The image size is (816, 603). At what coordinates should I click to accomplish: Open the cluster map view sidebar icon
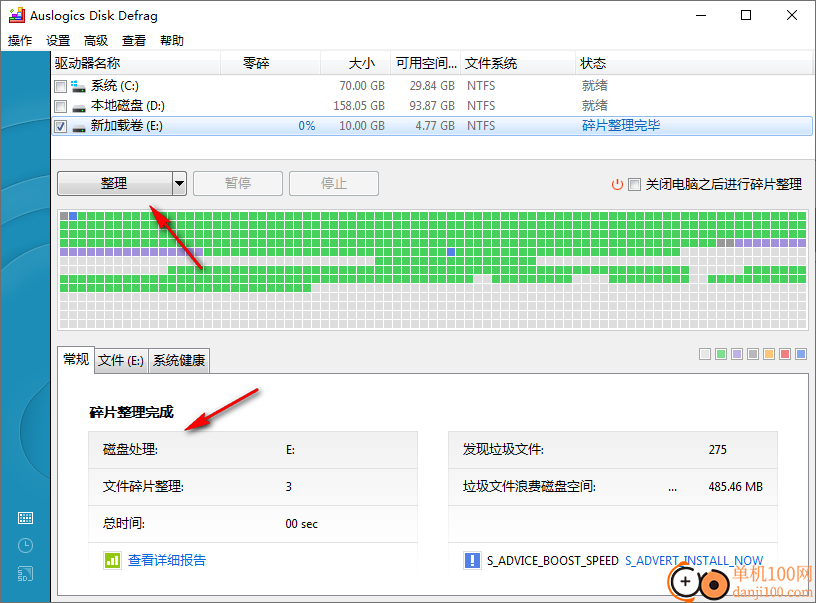pyautogui.click(x=26, y=518)
